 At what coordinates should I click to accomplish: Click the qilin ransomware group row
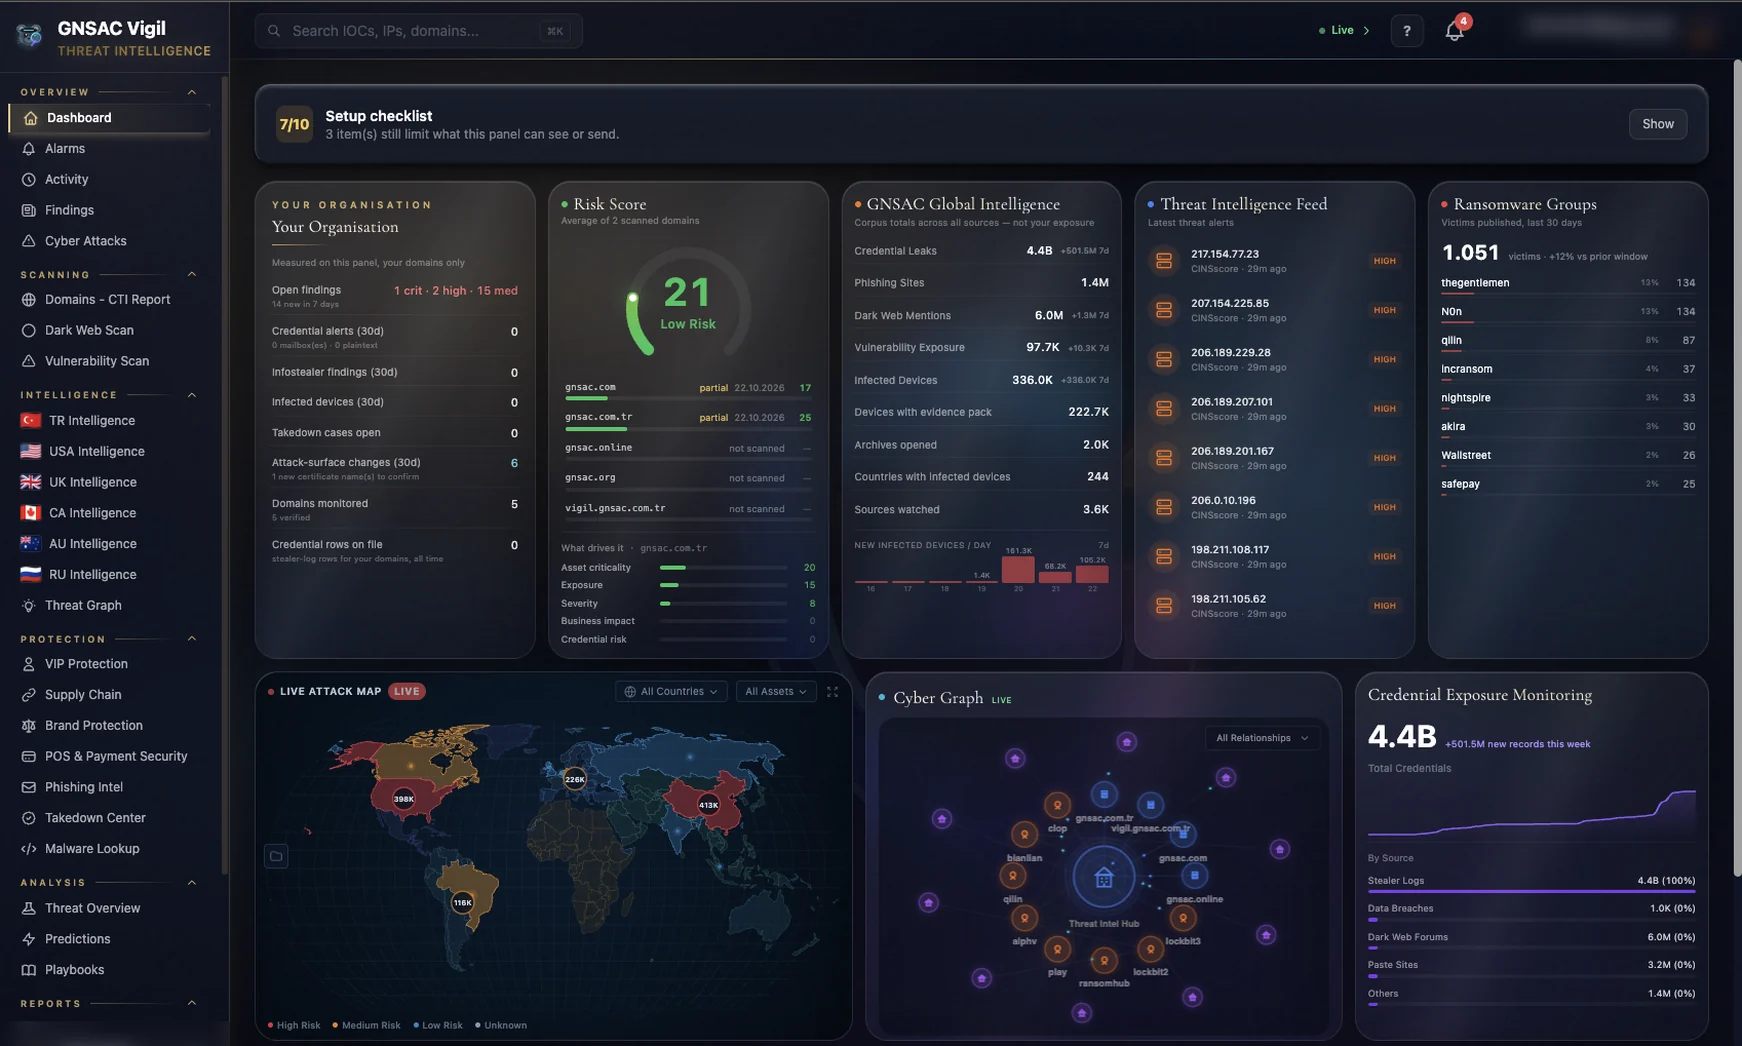tap(1567, 342)
